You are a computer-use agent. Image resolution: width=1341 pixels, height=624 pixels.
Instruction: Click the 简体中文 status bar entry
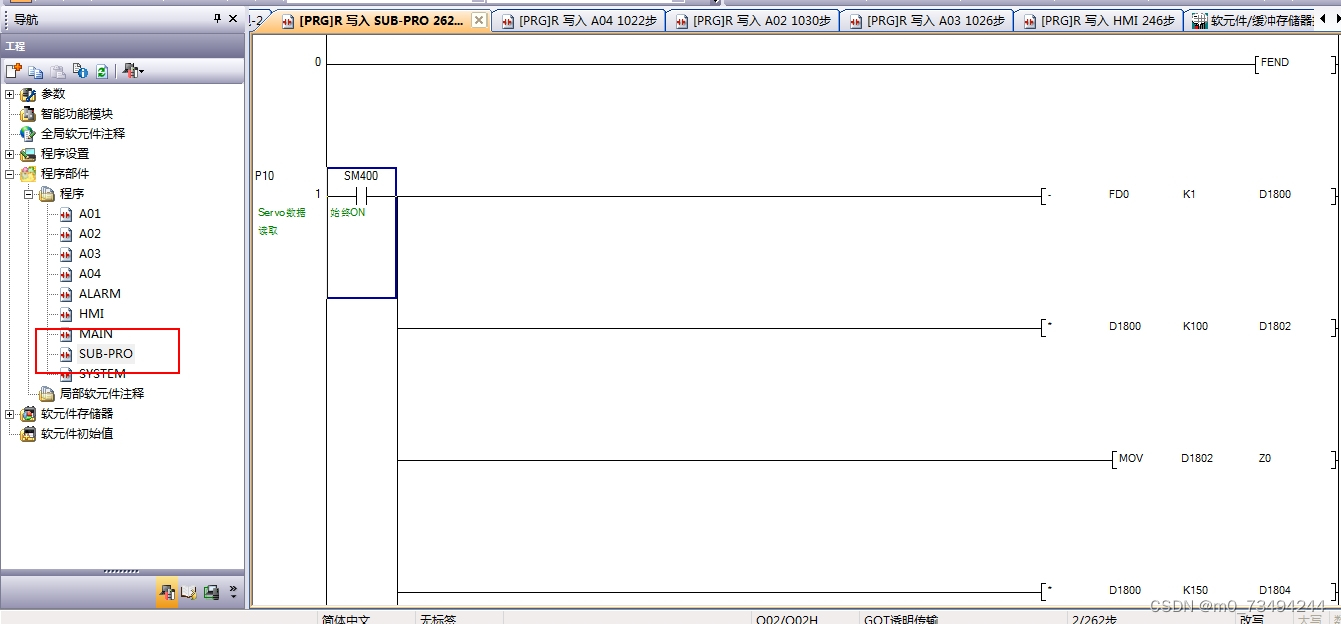click(x=346, y=618)
